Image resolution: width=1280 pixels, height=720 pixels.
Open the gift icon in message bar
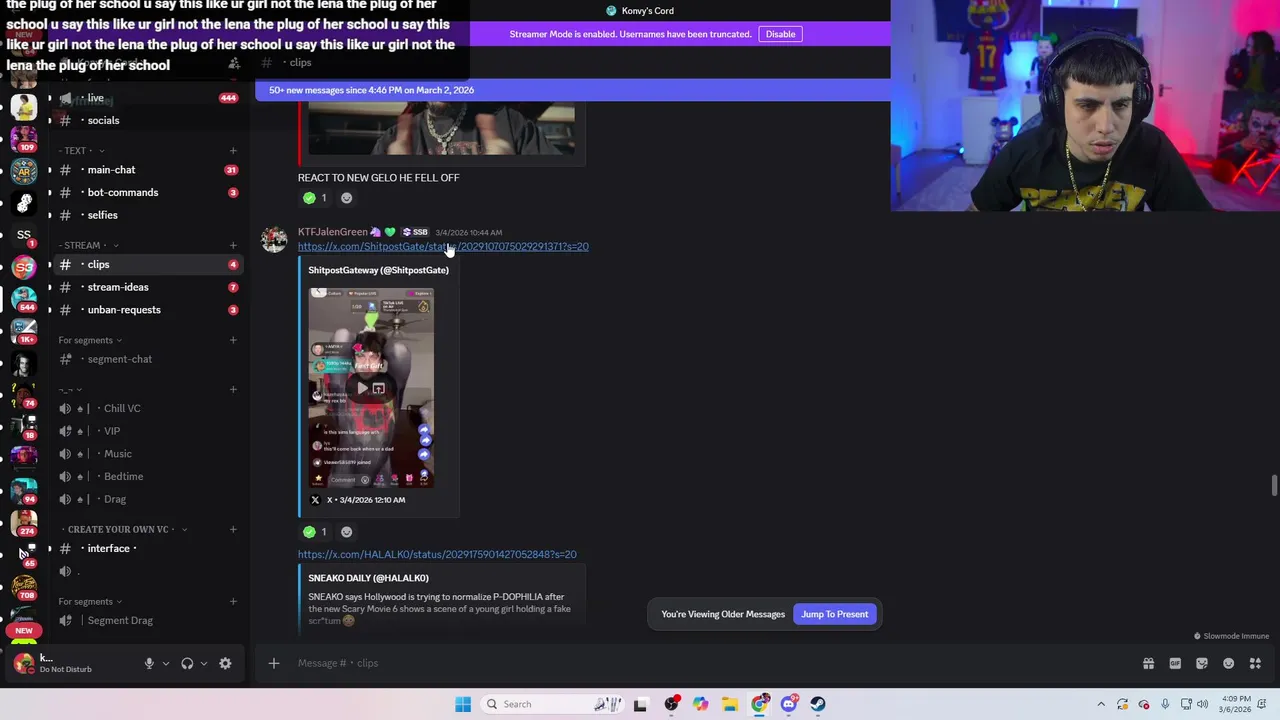click(x=1148, y=663)
